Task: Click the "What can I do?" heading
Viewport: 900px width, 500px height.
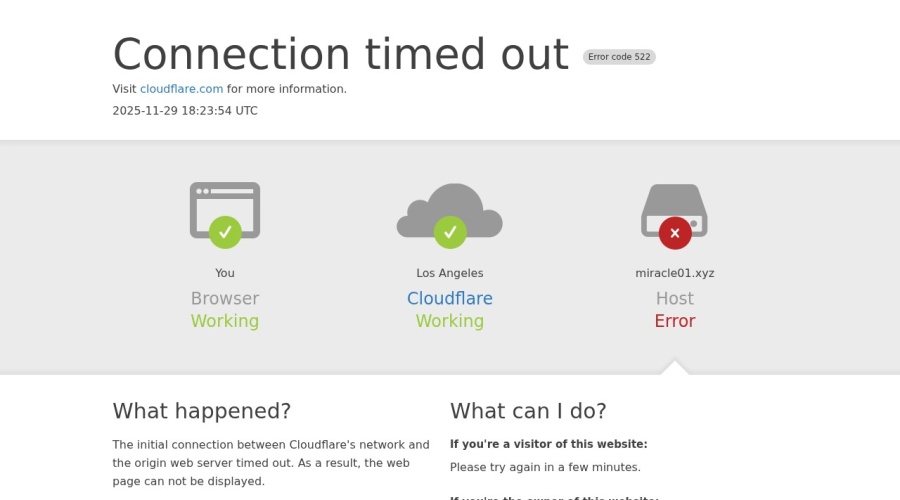Action: (528, 411)
